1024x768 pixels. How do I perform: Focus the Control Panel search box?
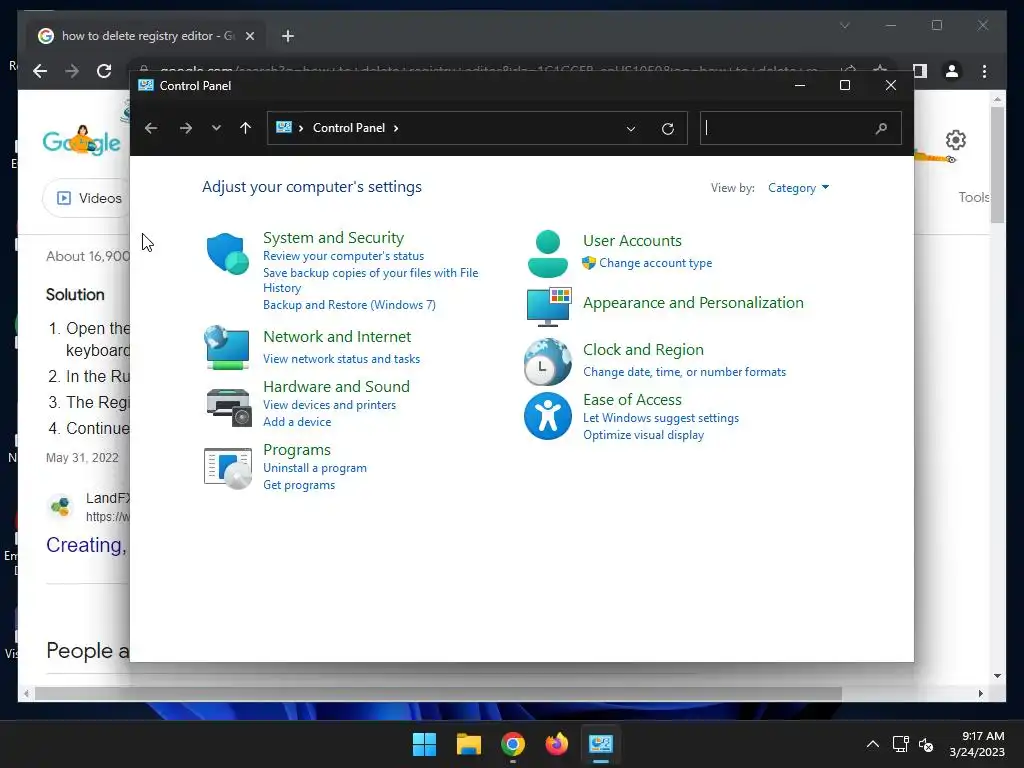801,128
